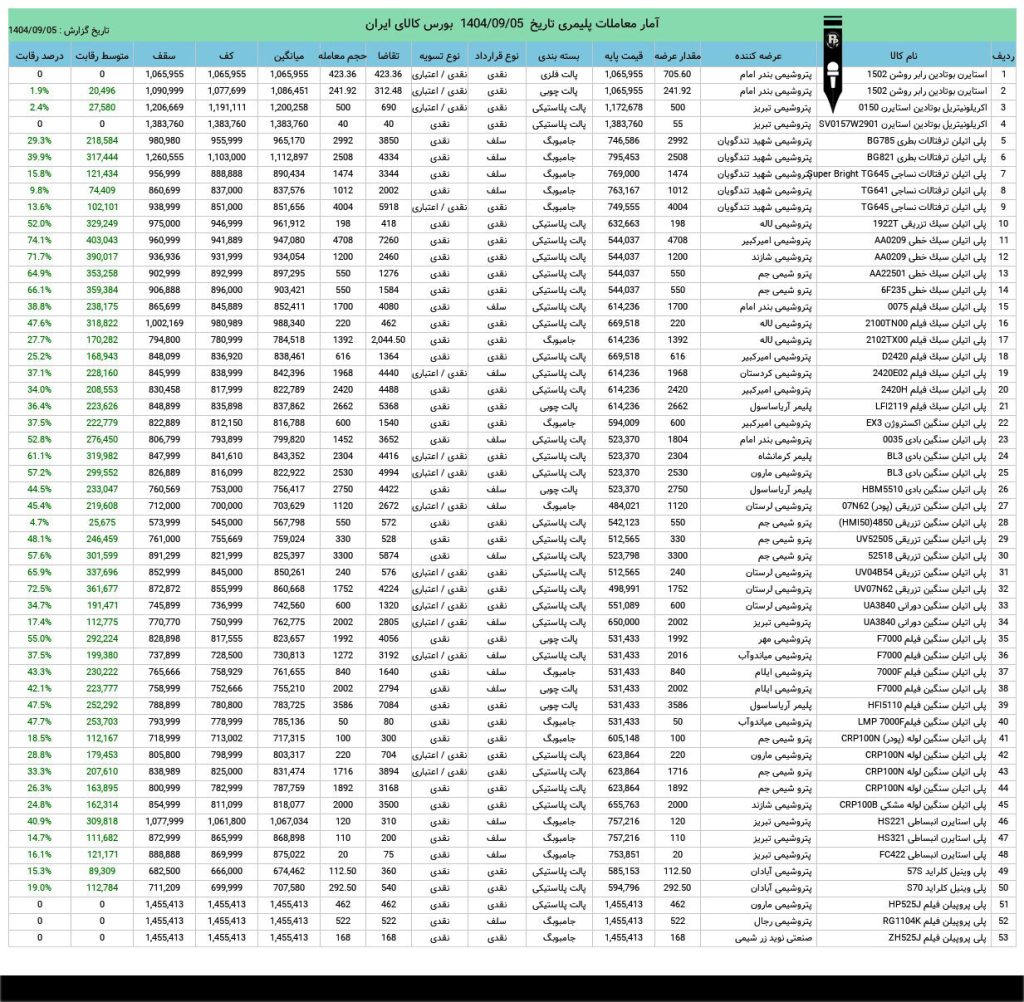Select the FC422 product name cell
The height and width of the screenshot is (1002, 1024).
coord(904,855)
